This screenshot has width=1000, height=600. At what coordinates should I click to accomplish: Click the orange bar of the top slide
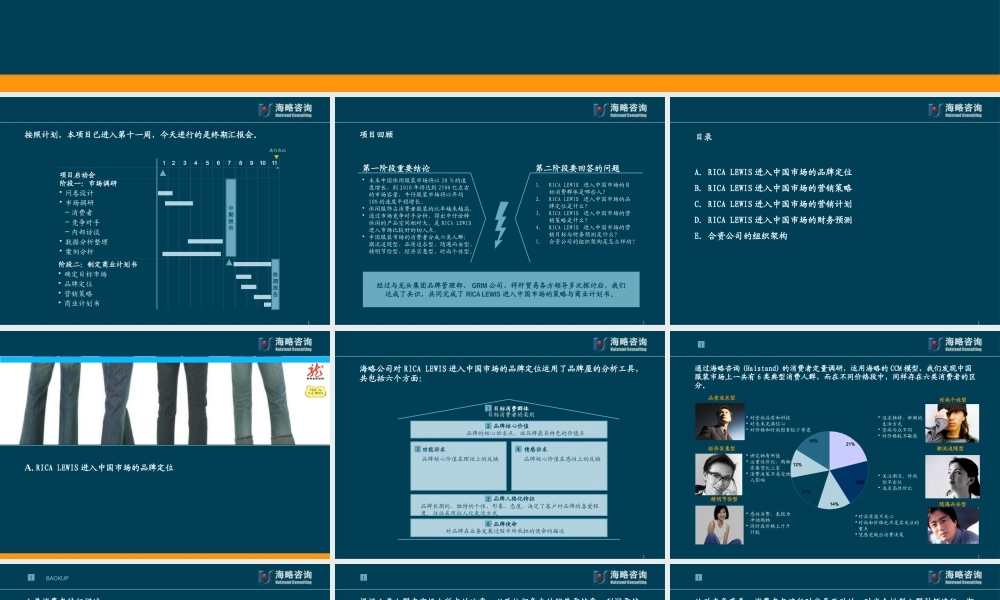500,84
